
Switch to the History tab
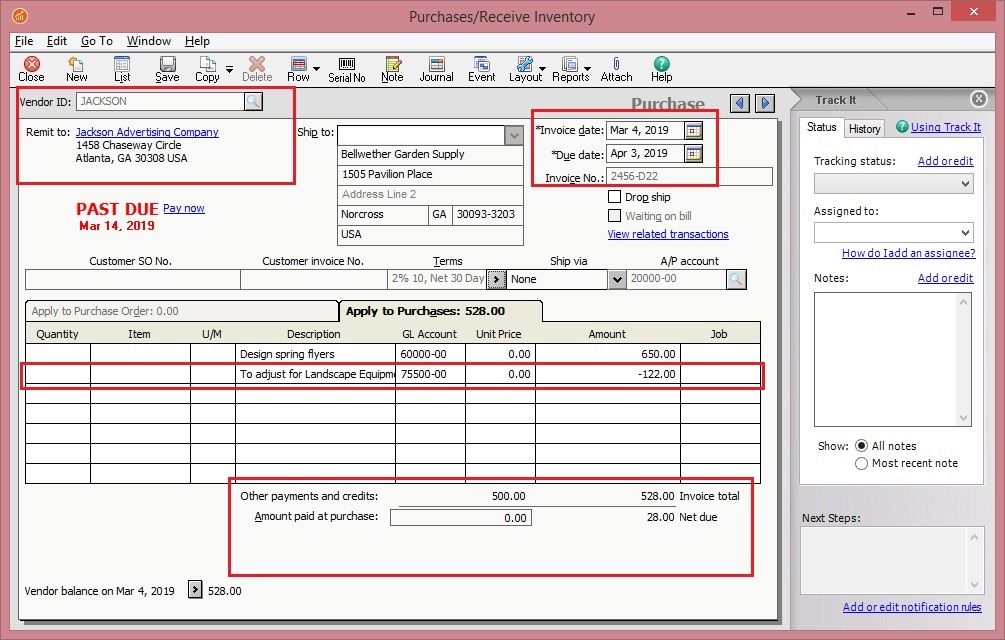click(x=864, y=129)
